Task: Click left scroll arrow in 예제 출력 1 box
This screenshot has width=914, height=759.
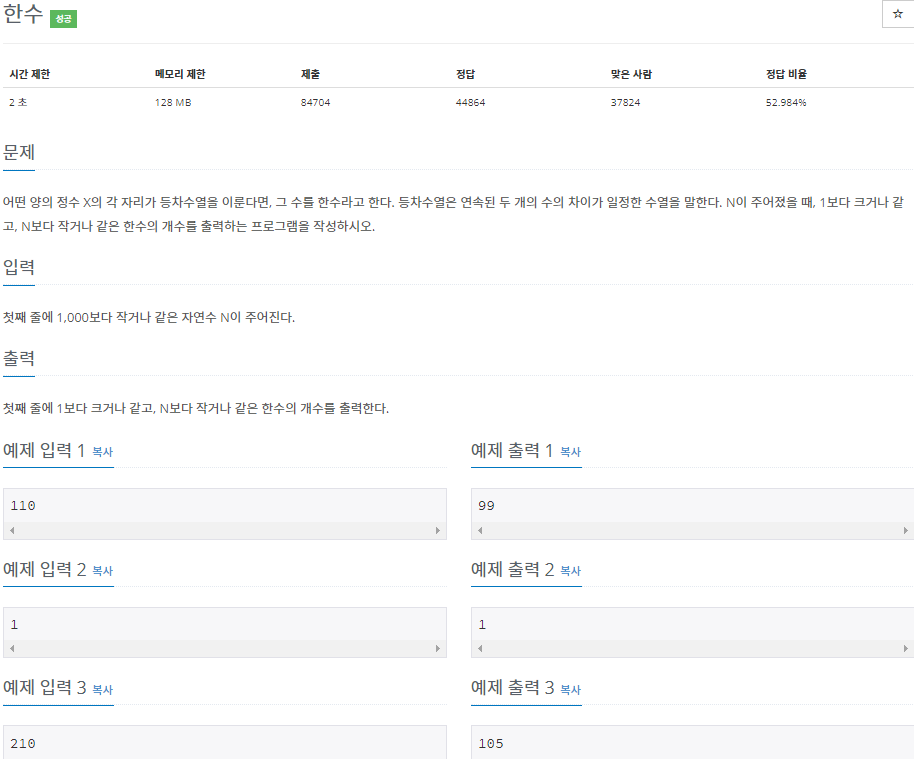Action: click(480, 530)
